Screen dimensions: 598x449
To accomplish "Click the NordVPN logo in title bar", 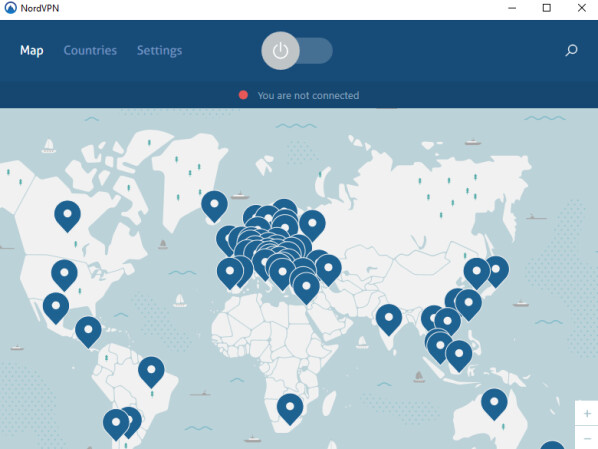I will (x=10, y=8).
